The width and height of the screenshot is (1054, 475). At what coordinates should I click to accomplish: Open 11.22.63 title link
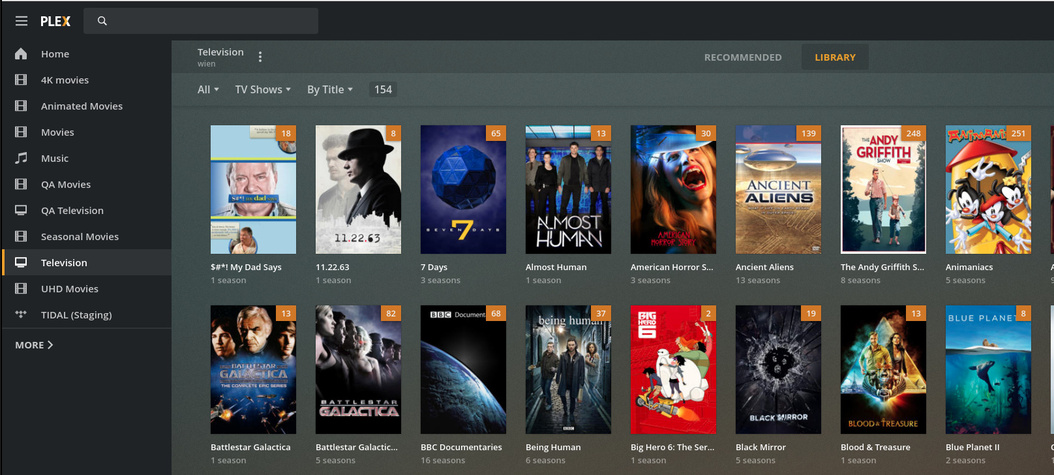click(x=332, y=267)
